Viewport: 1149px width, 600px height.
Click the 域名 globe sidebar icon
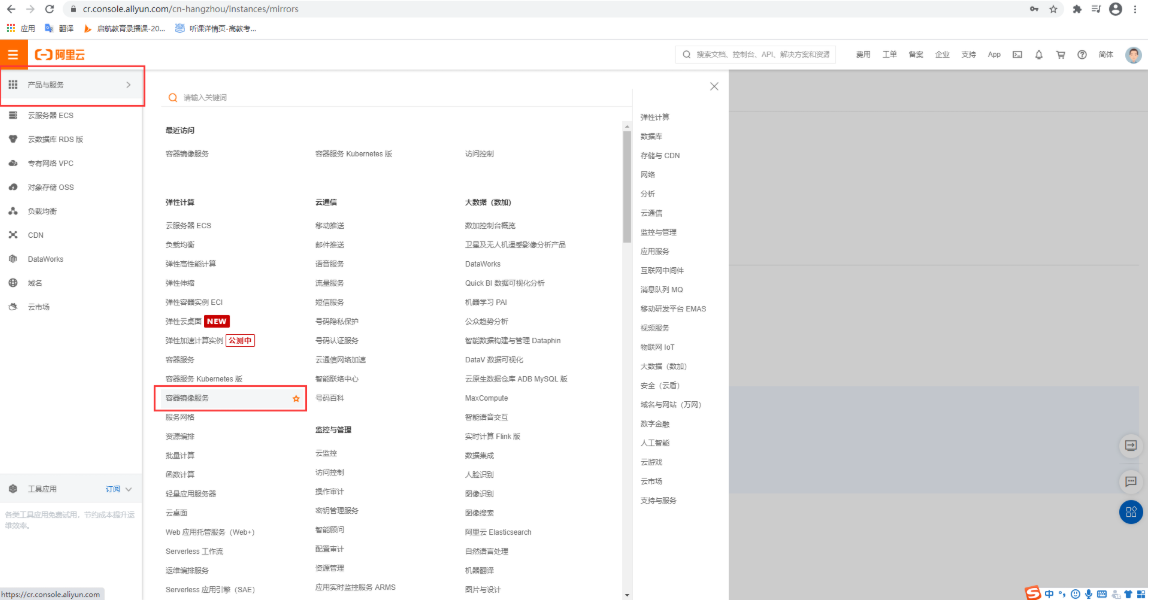click(x=13, y=283)
